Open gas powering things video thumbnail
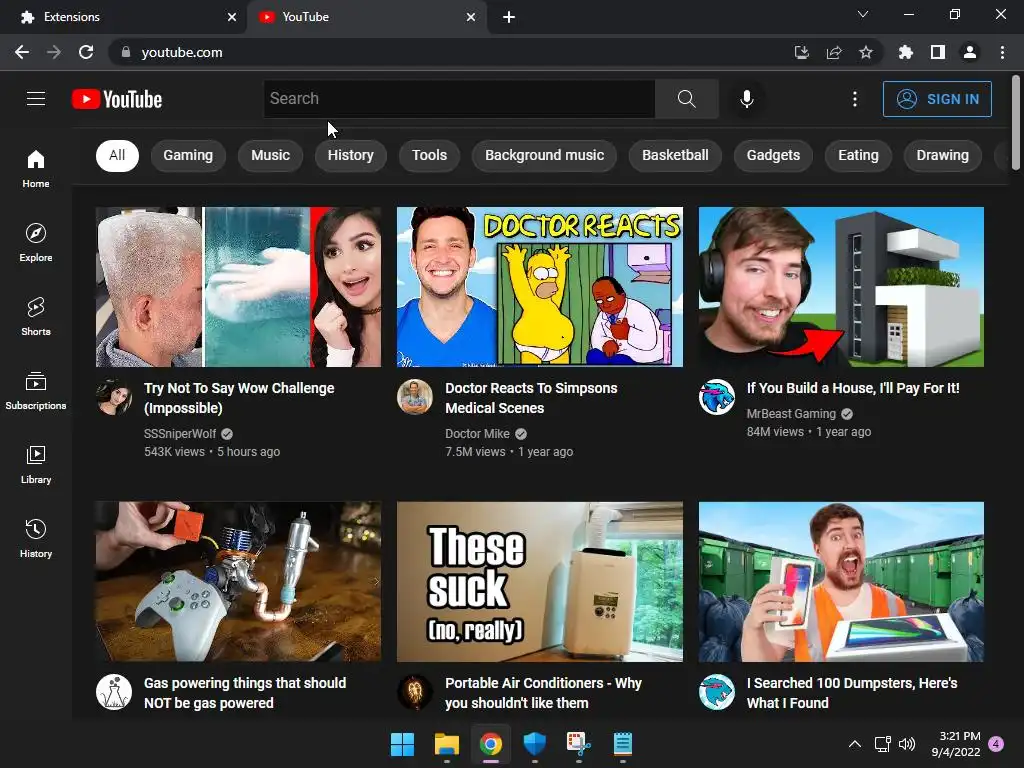Viewport: 1024px width, 768px height. click(x=238, y=581)
